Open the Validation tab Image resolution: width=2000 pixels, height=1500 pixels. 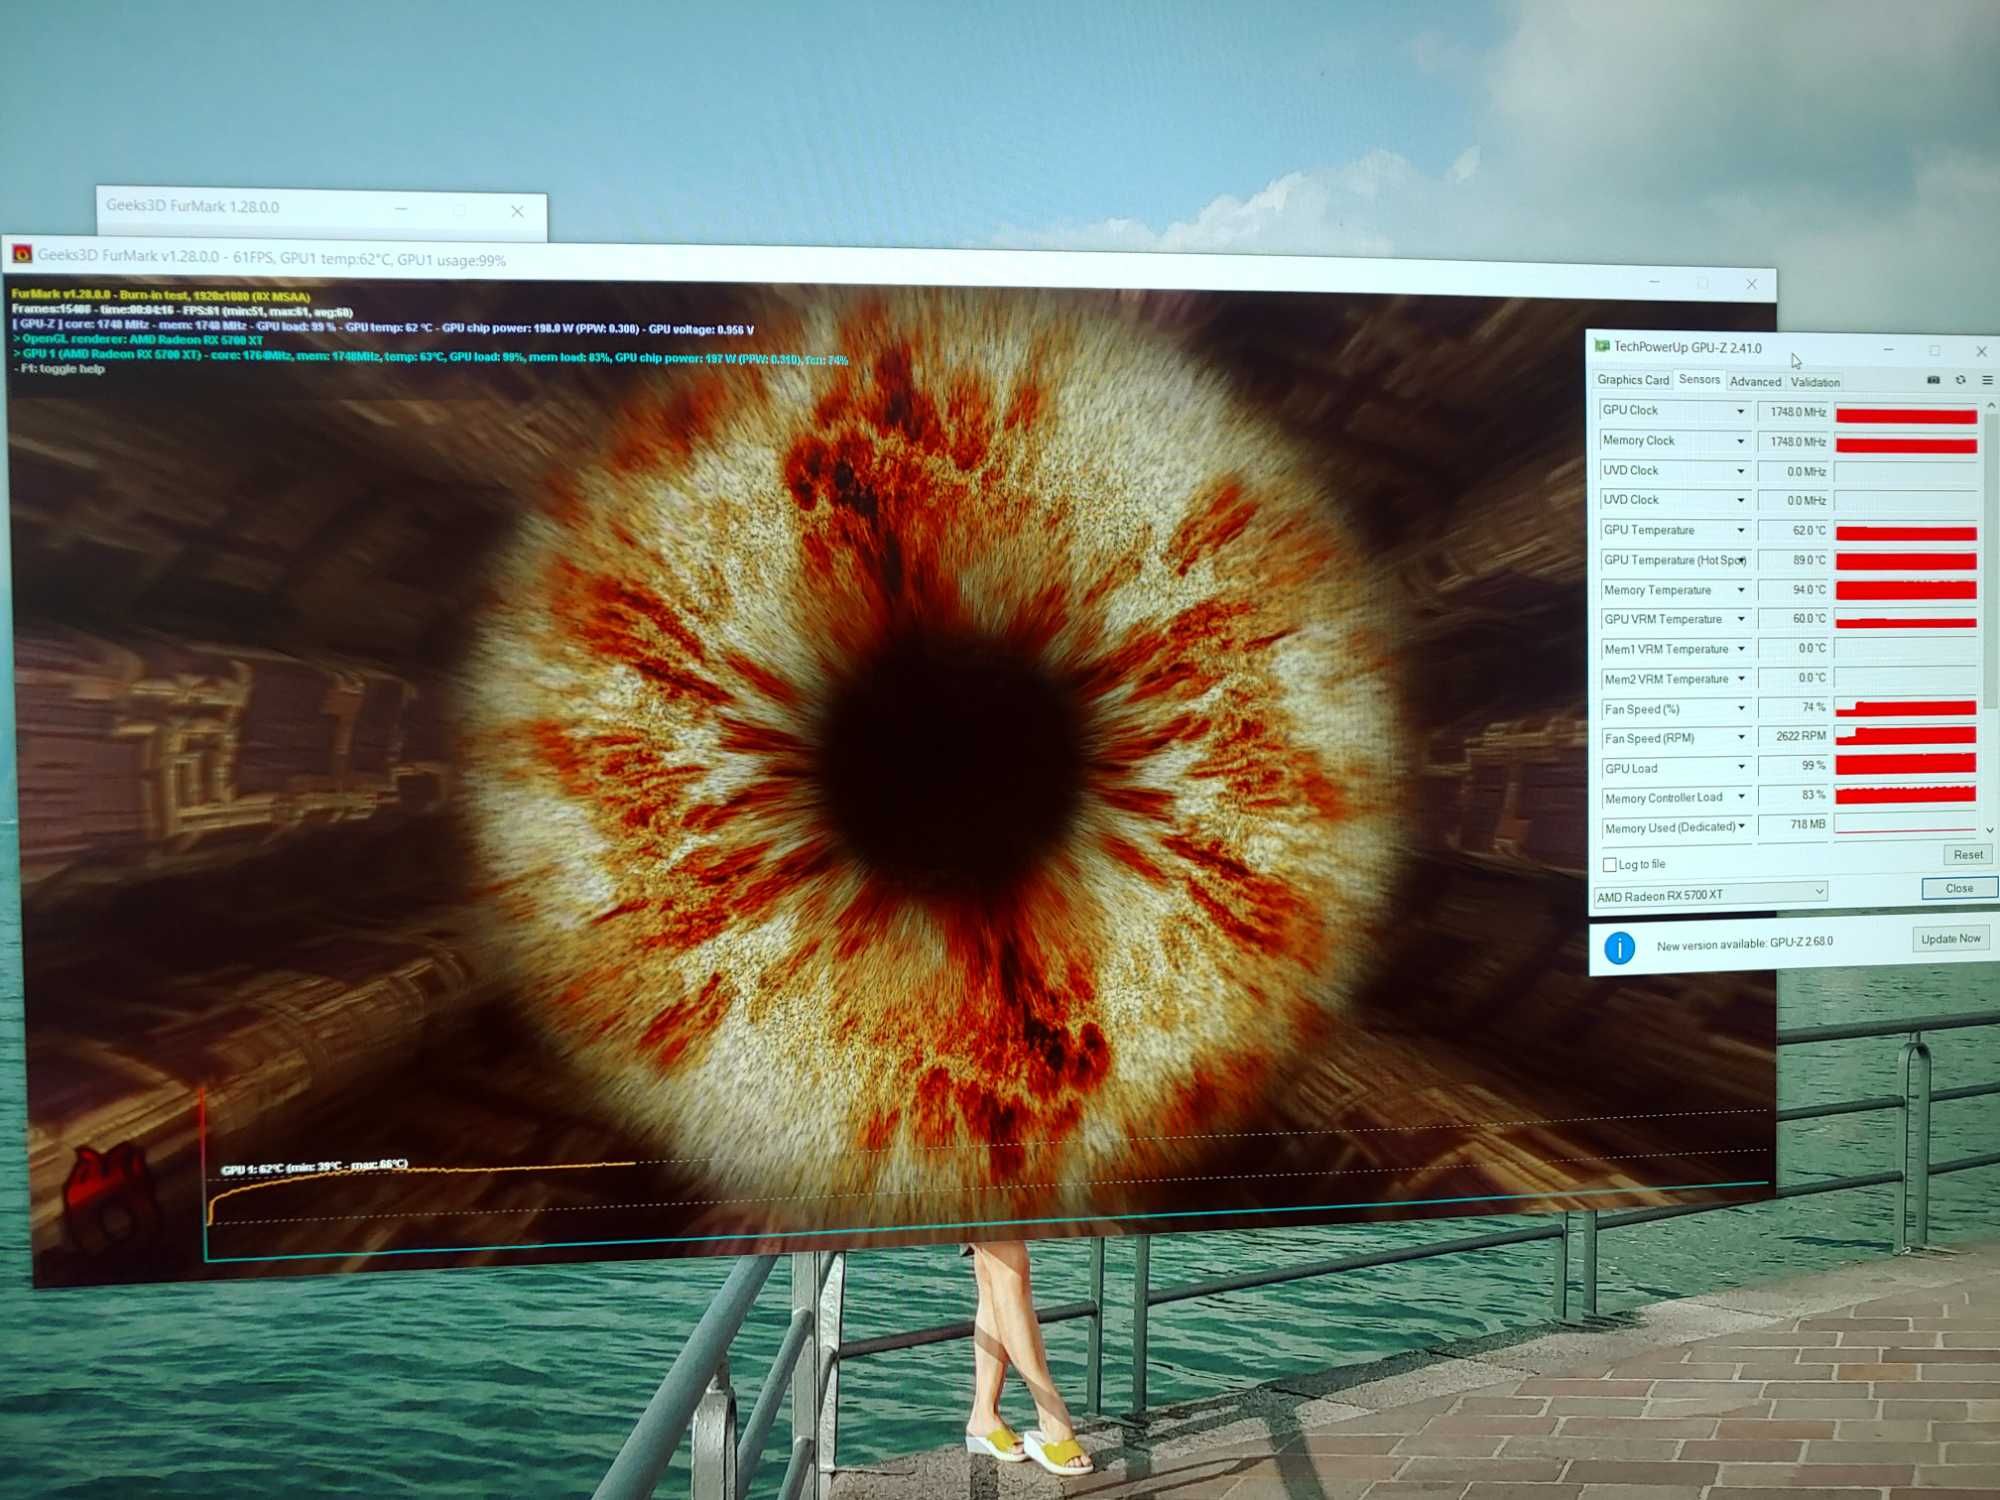coord(1814,382)
